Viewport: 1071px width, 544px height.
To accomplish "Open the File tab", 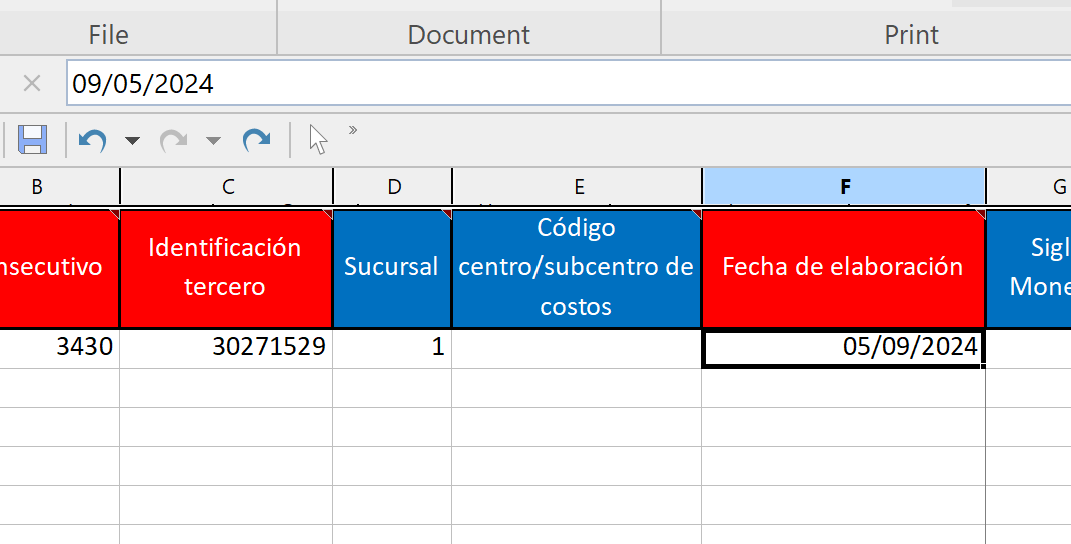I will point(108,35).
